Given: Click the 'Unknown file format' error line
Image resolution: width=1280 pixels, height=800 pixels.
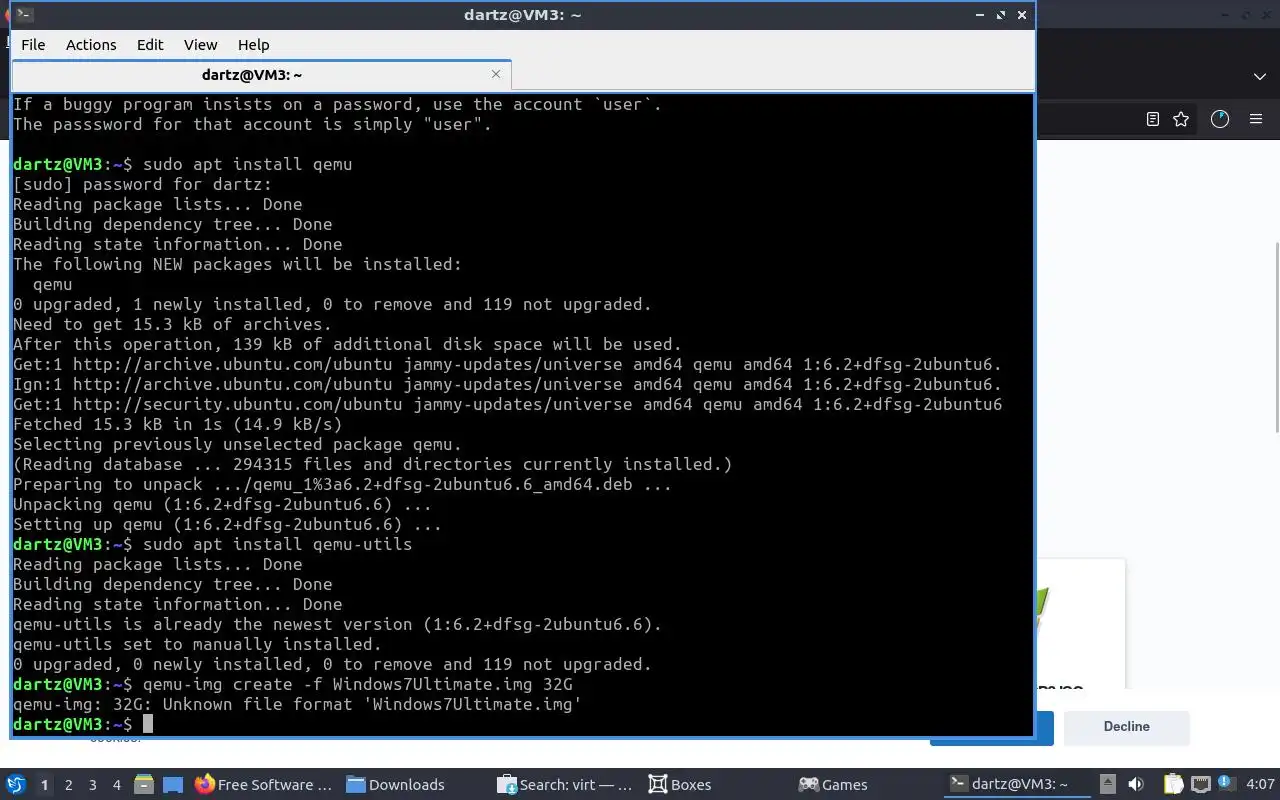Looking at the screenshot, I should (297, 704).
